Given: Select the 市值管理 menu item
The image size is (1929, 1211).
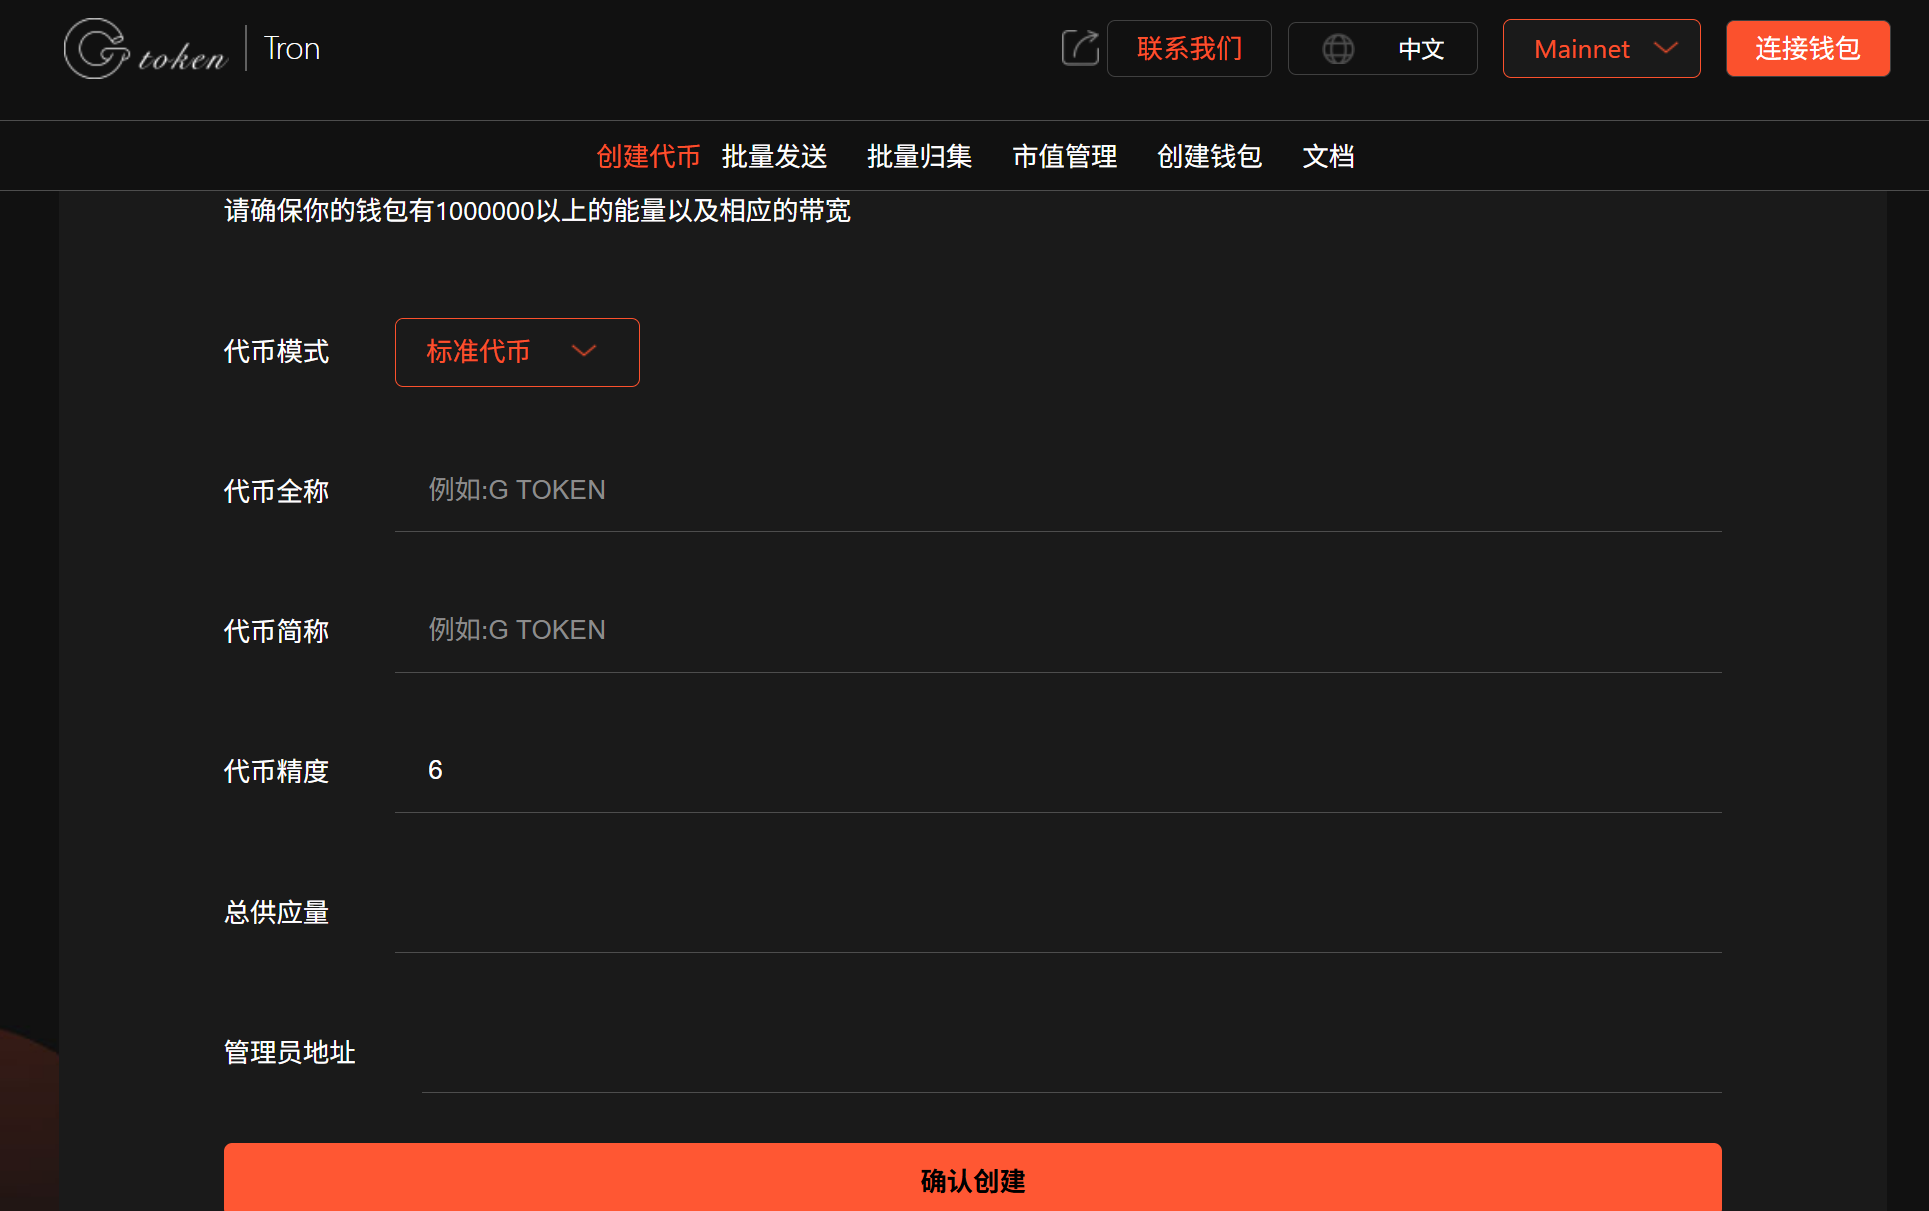Looking at the screenshot, I should (x=1064, y=156).
